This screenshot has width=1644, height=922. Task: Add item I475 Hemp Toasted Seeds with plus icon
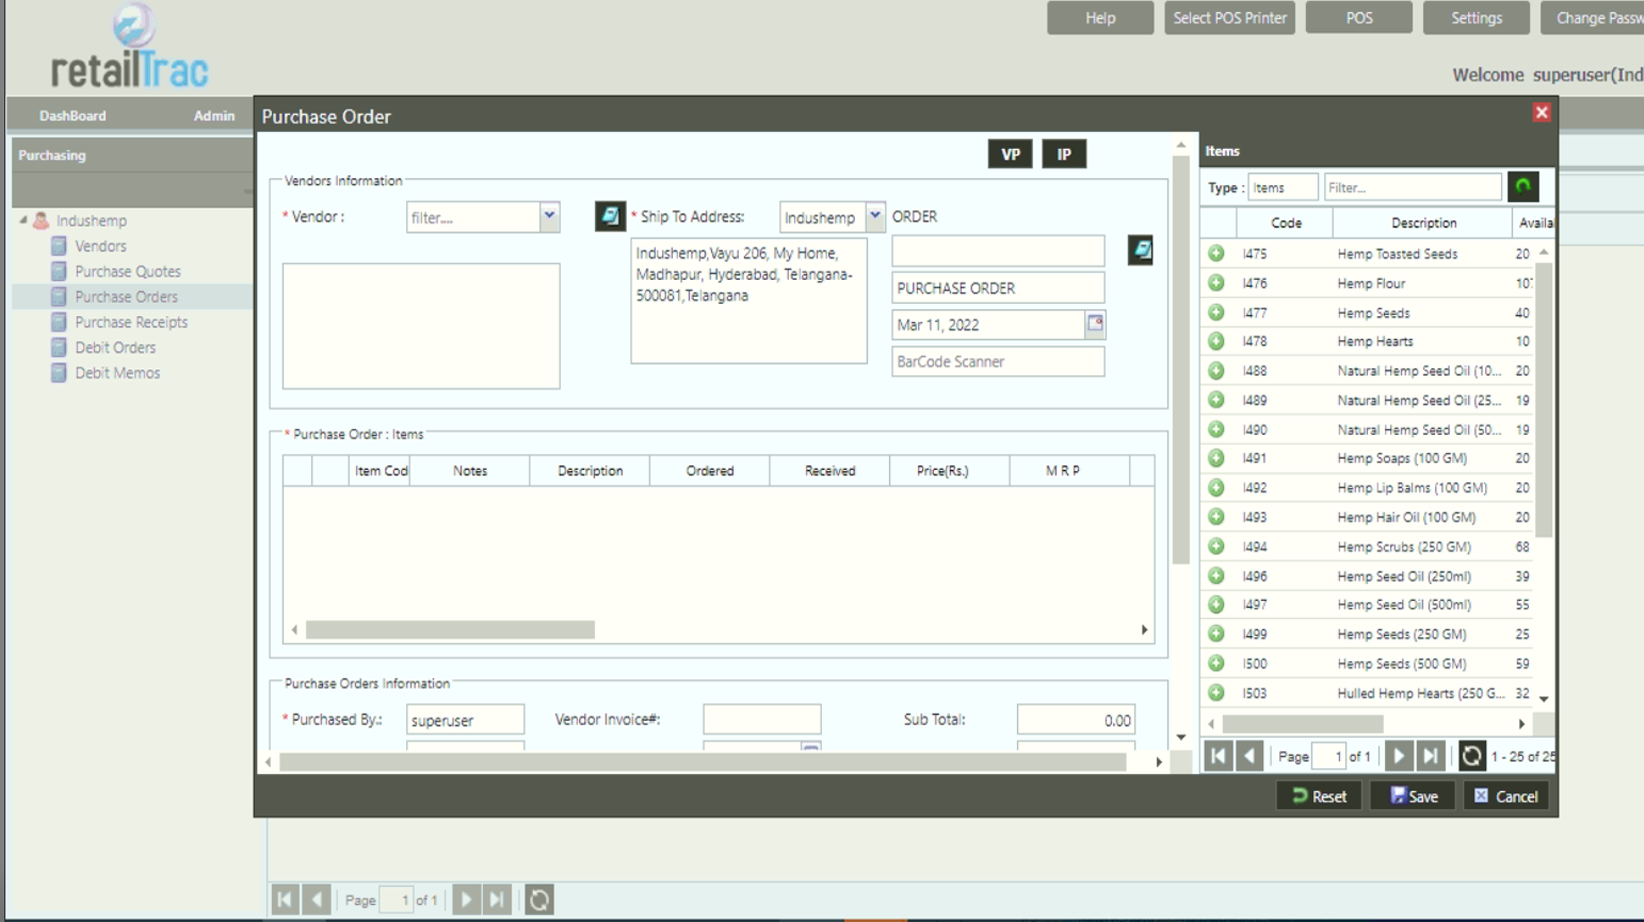click(x=1216, y=254)
